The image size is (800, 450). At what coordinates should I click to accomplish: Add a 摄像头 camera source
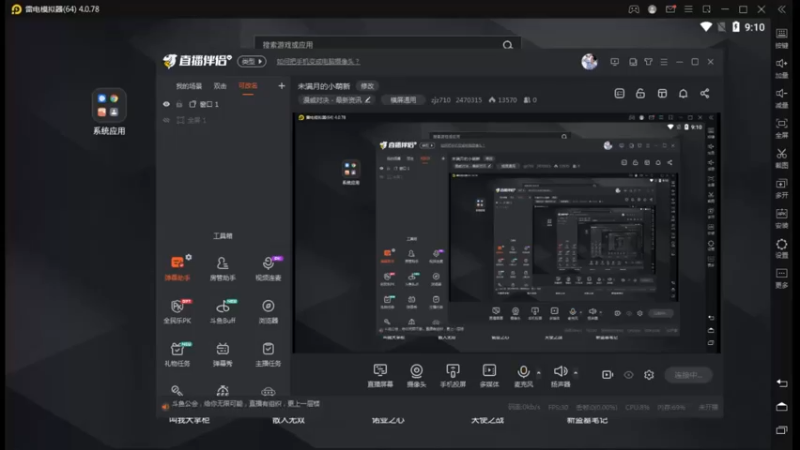pos(416,376)
